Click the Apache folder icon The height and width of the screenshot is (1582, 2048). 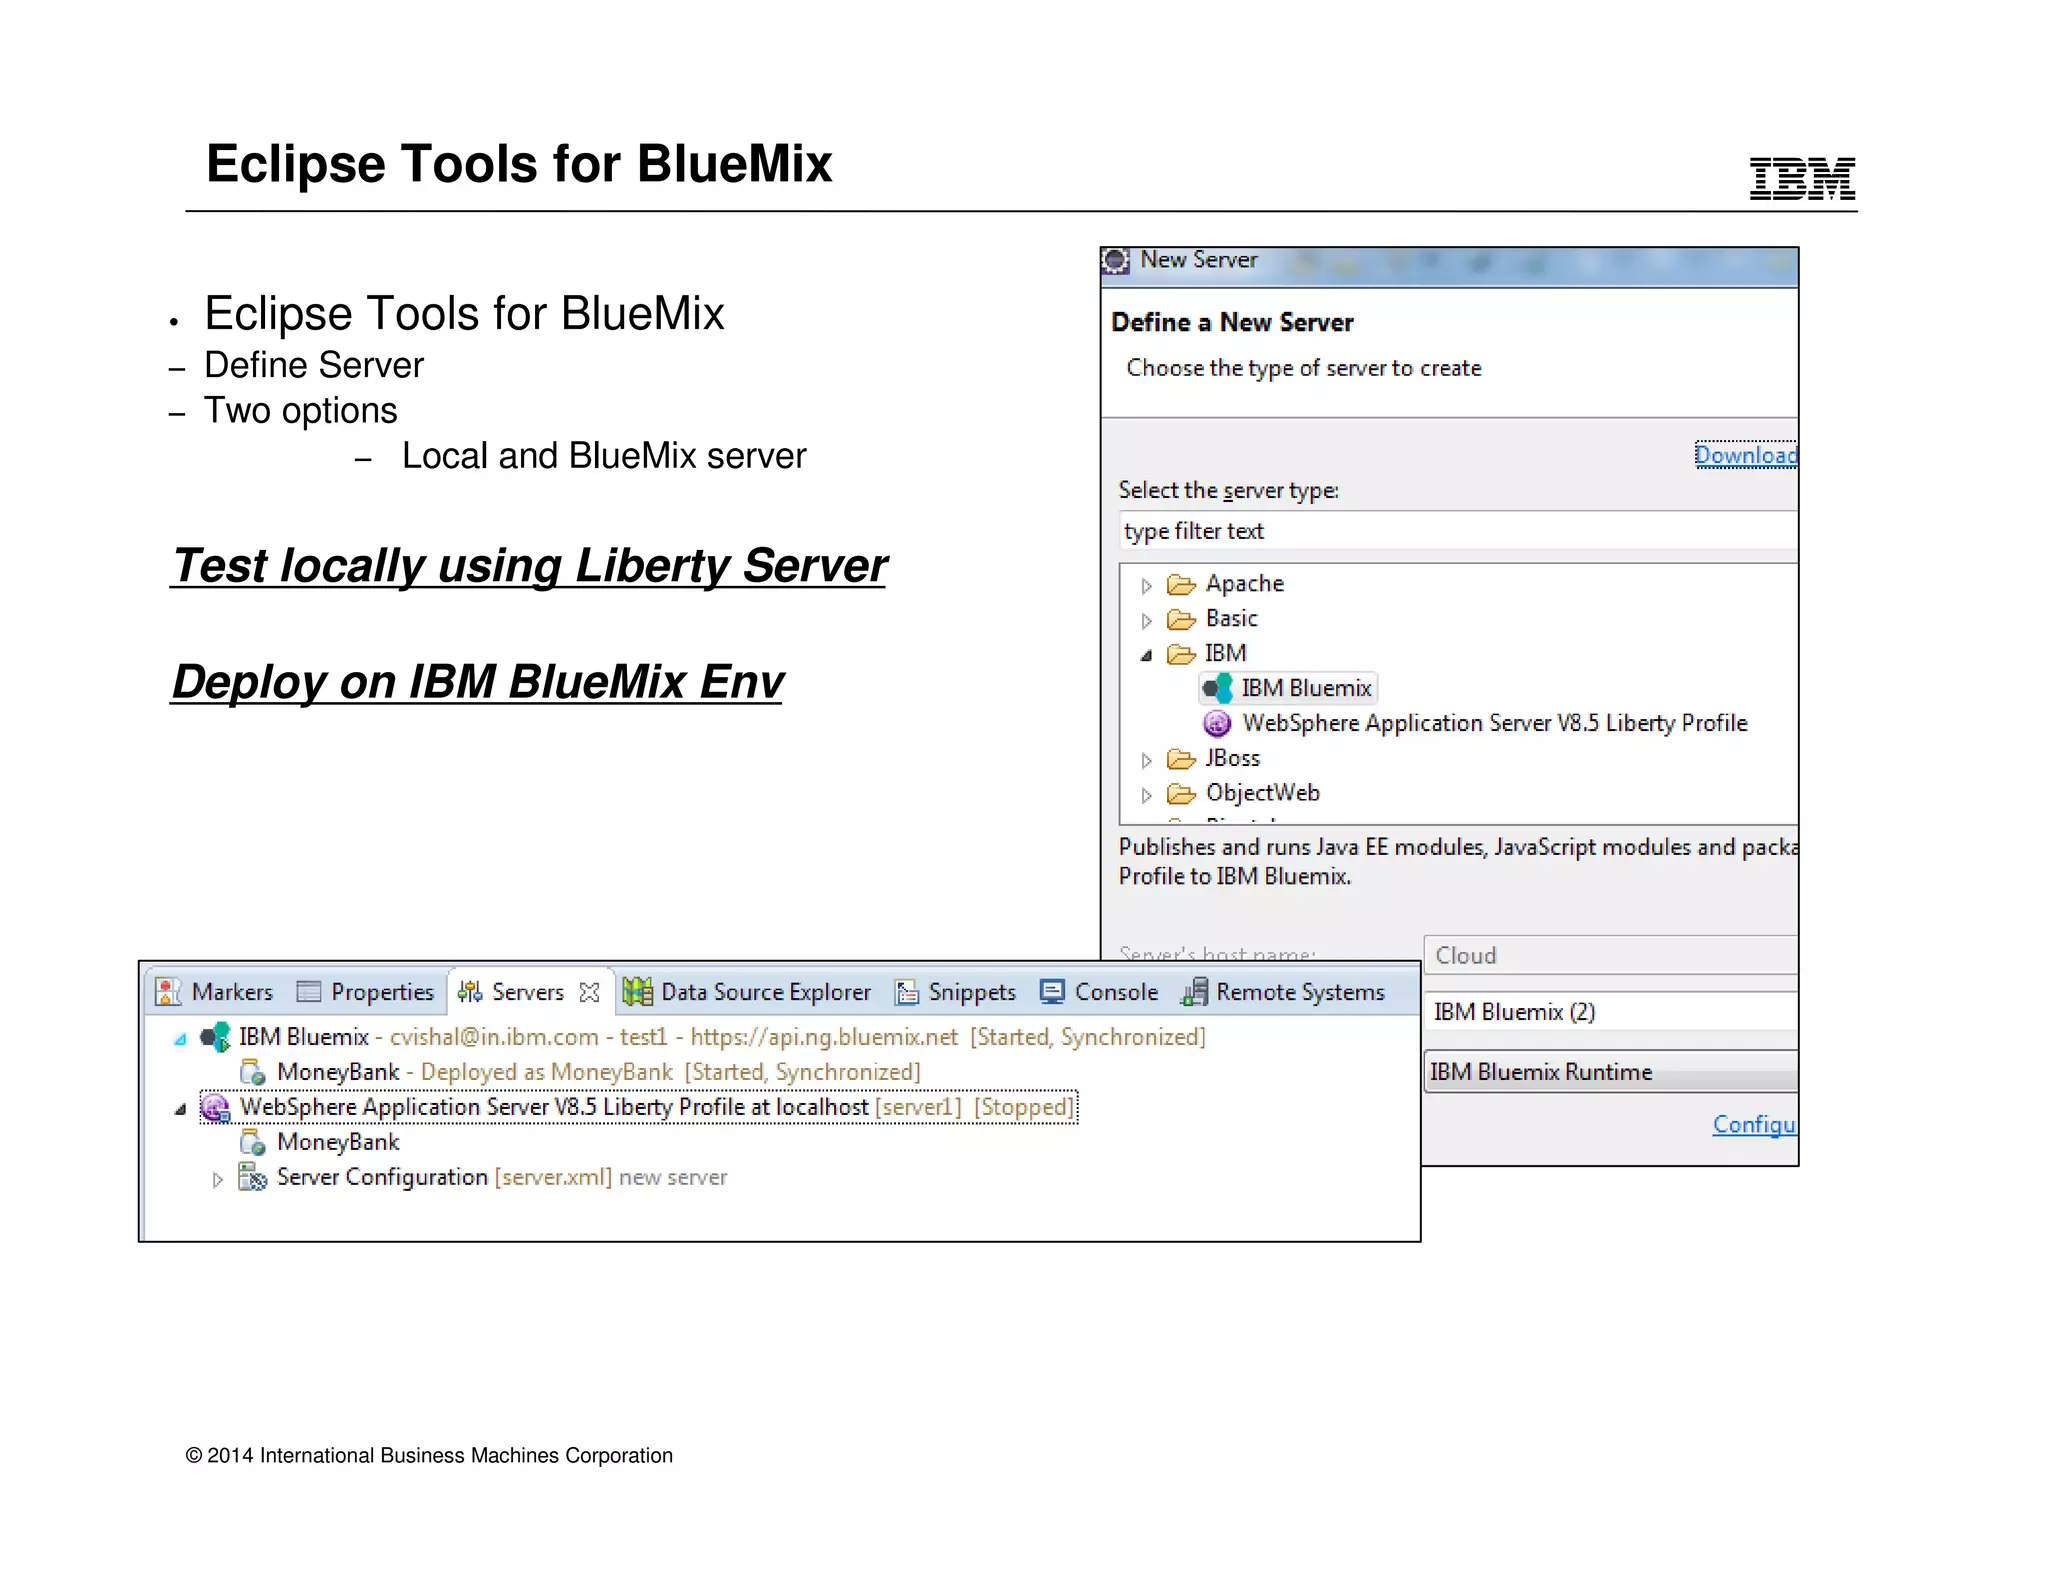tap(1181, 584)
